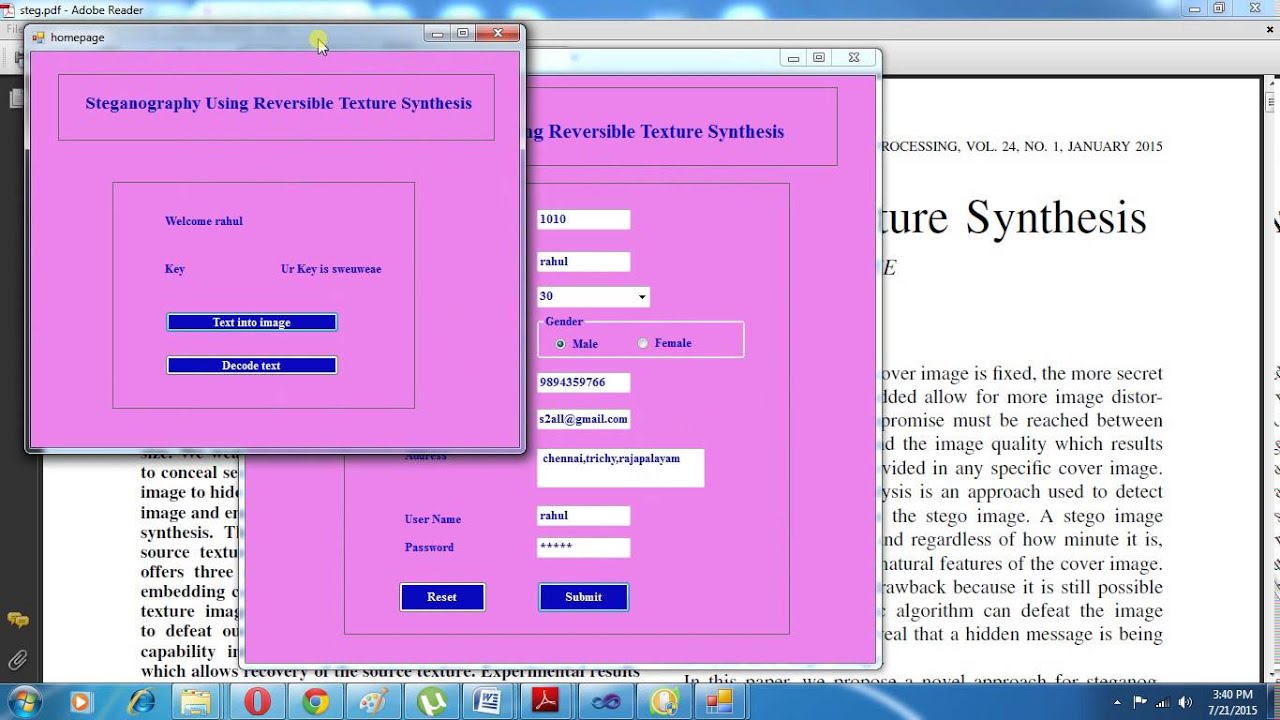Screen dimensions: 1280x720
Task: Click the attachments paperclip in Adobe Reader sidebar
Action: tap(17, 660)
